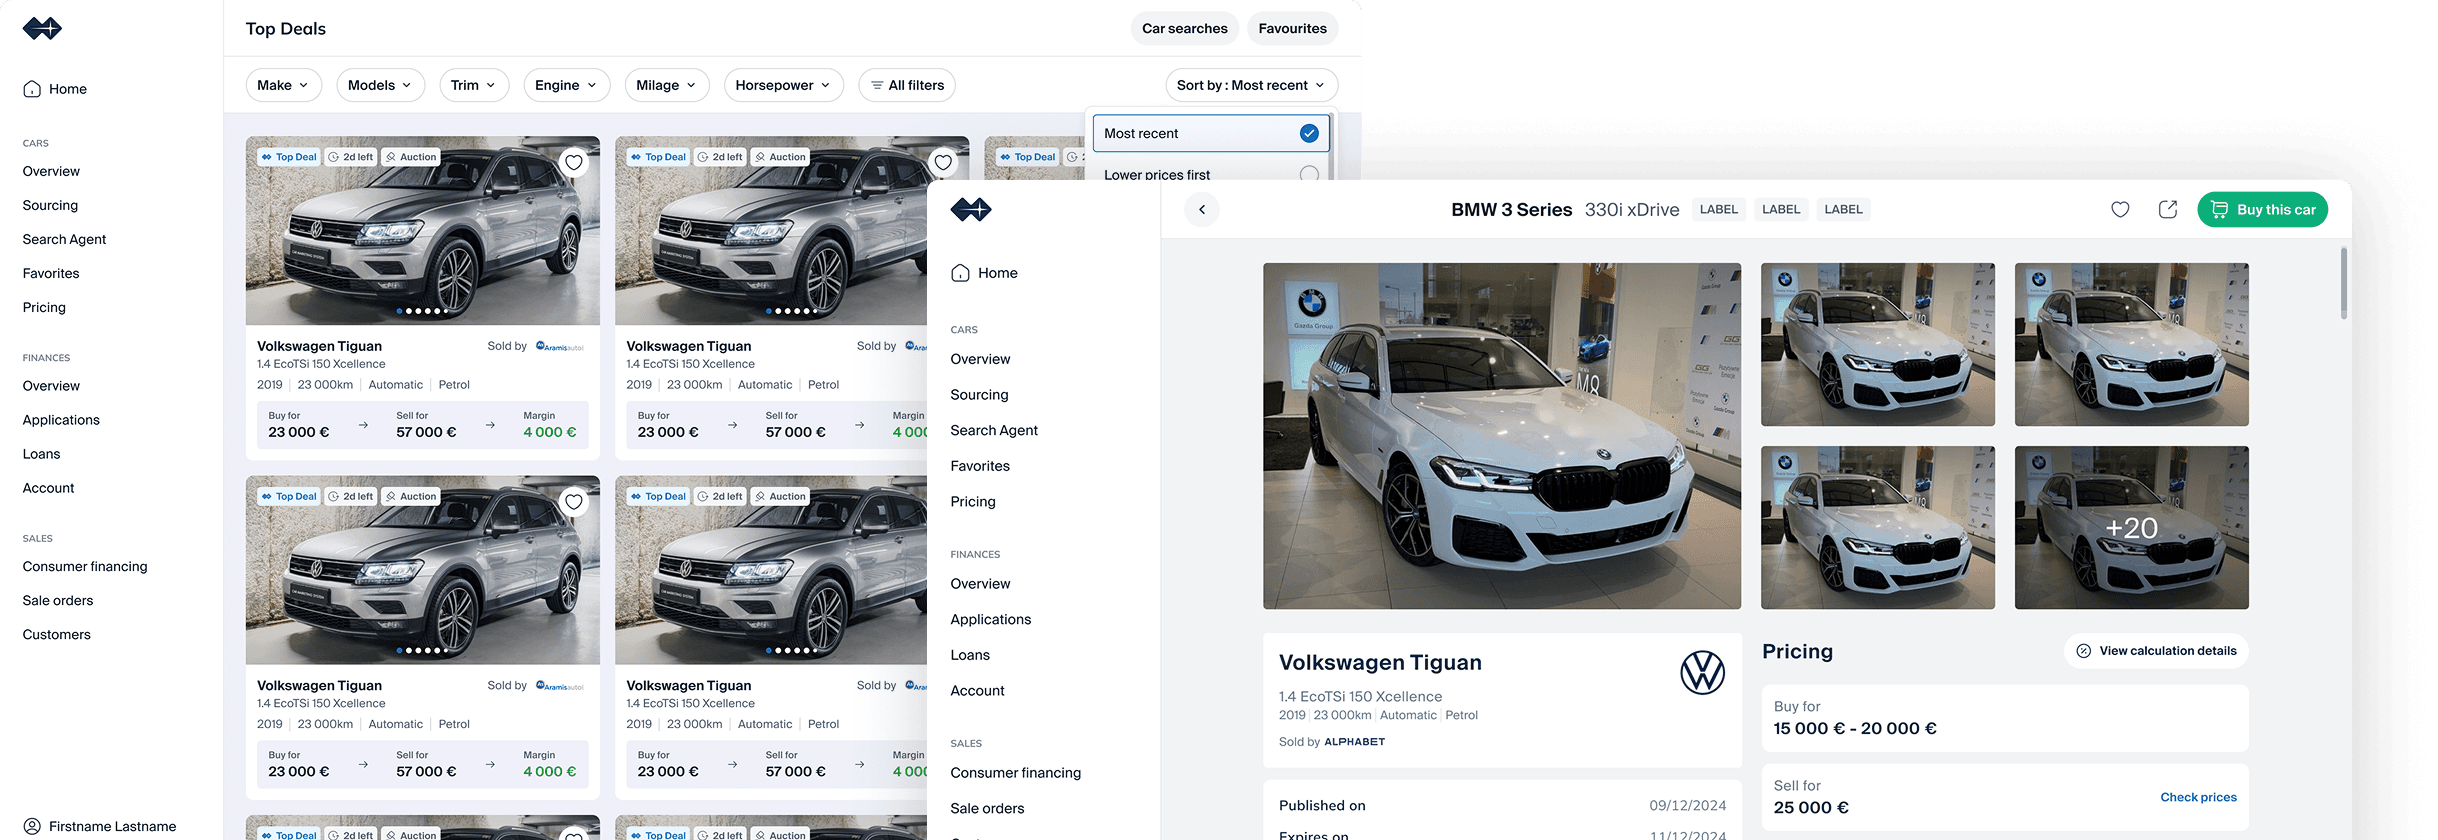Click the Home icon in the Top Deals sidebar
Viewport: 2438px width, 840px height.
32,89
